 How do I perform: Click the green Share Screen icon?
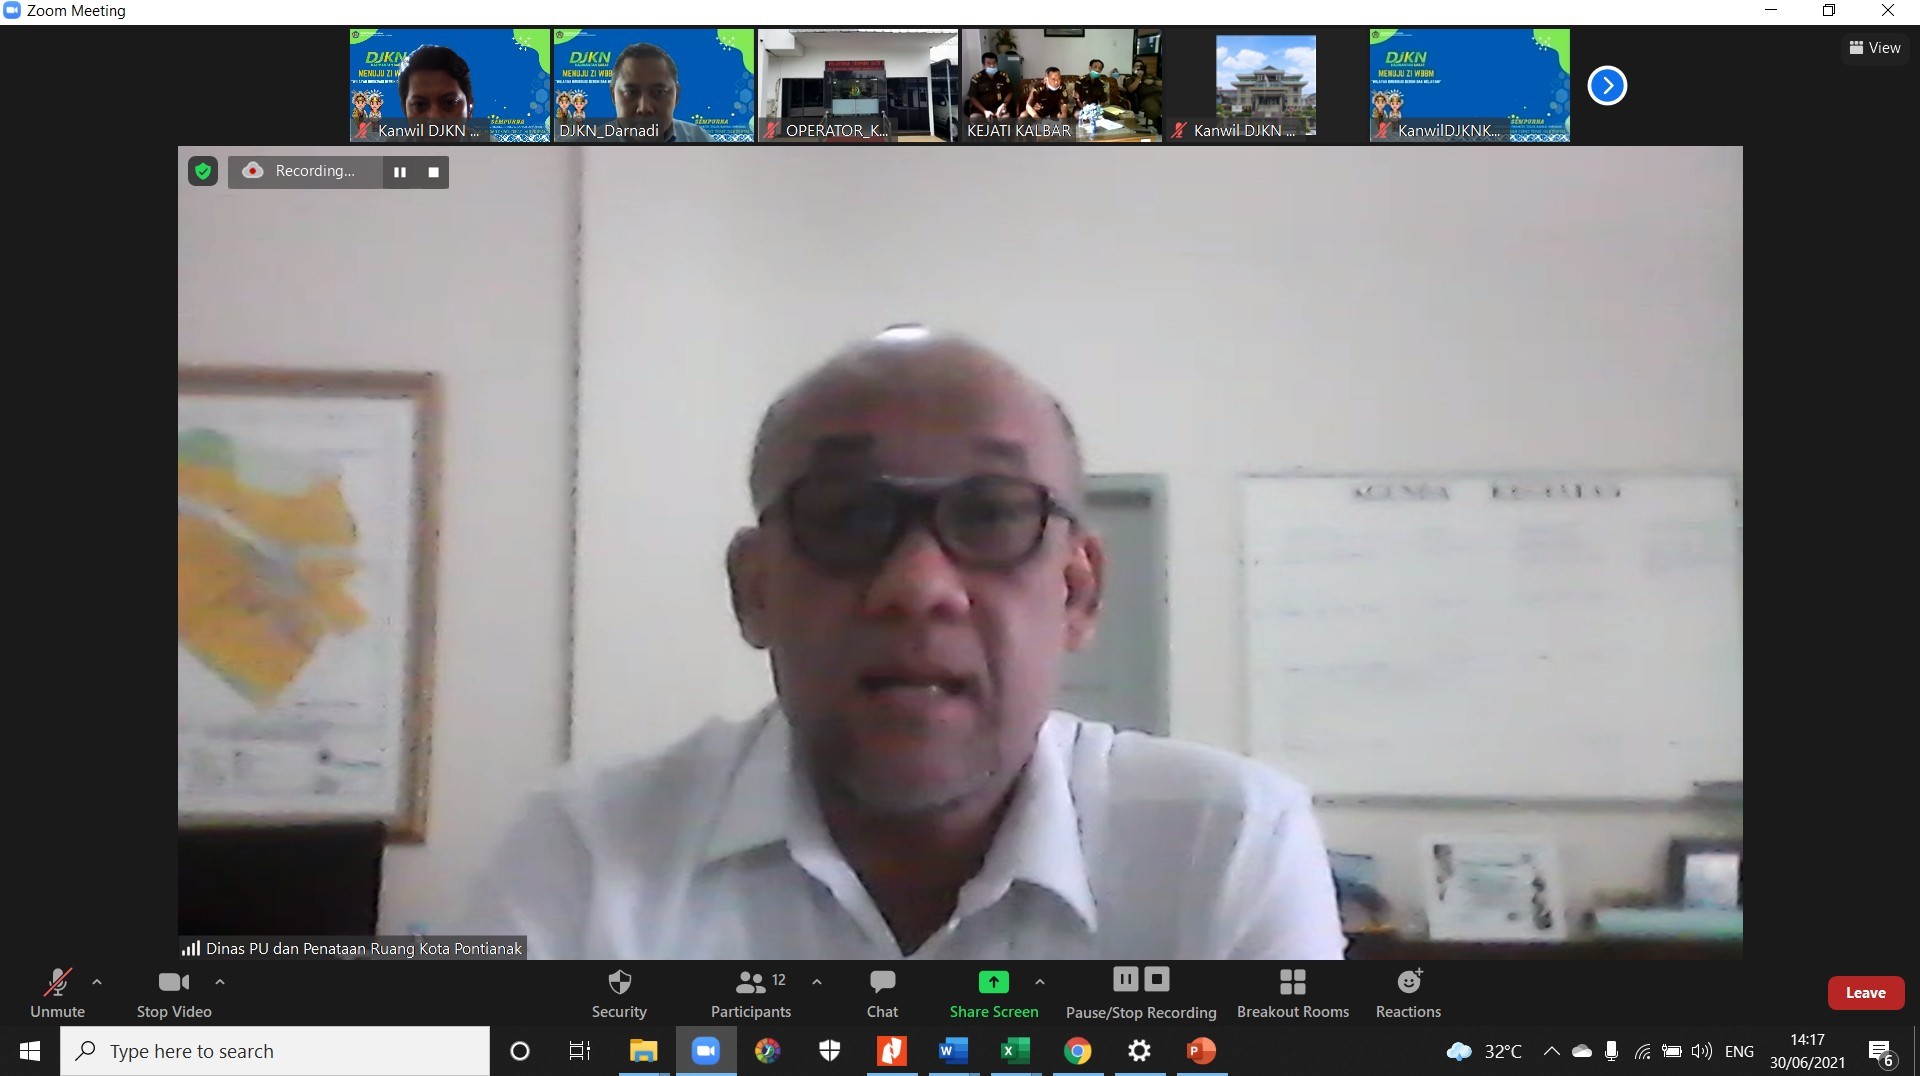point(993,982)
